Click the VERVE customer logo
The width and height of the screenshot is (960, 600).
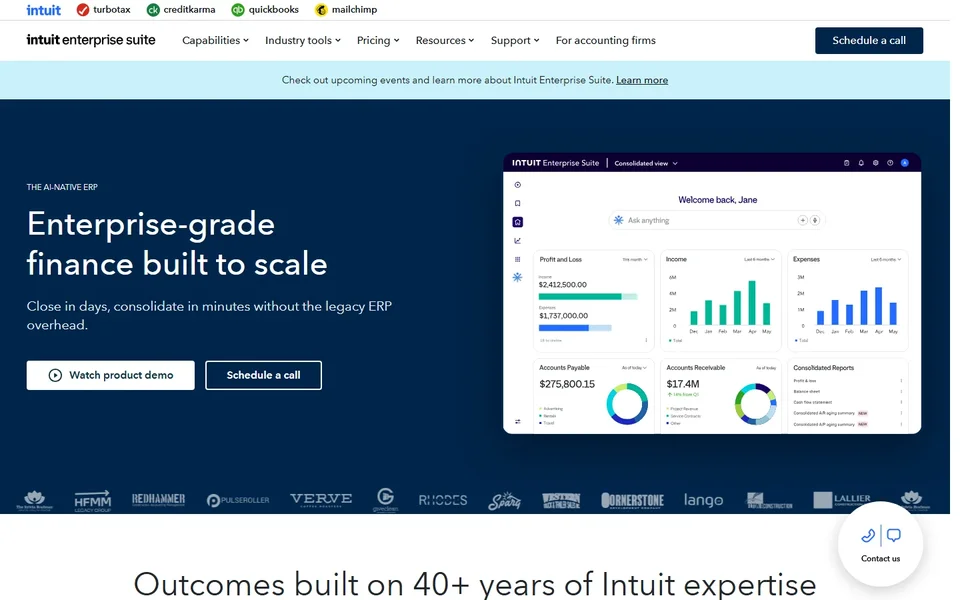point(321,500)
